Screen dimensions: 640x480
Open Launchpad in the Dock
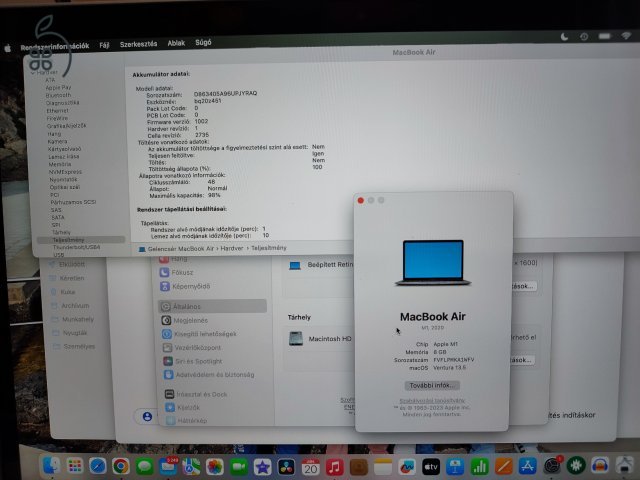point(75,465)
